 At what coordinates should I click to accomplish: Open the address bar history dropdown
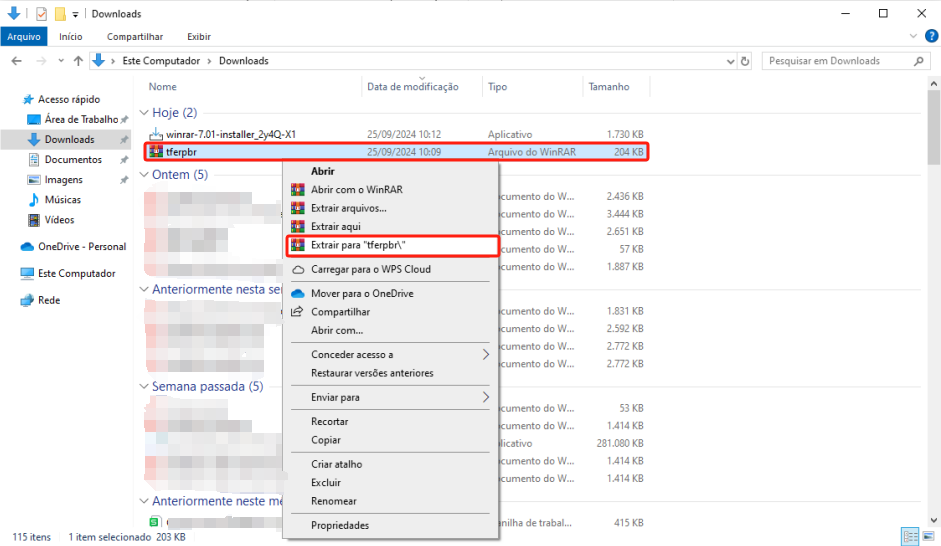click(726, 61)
